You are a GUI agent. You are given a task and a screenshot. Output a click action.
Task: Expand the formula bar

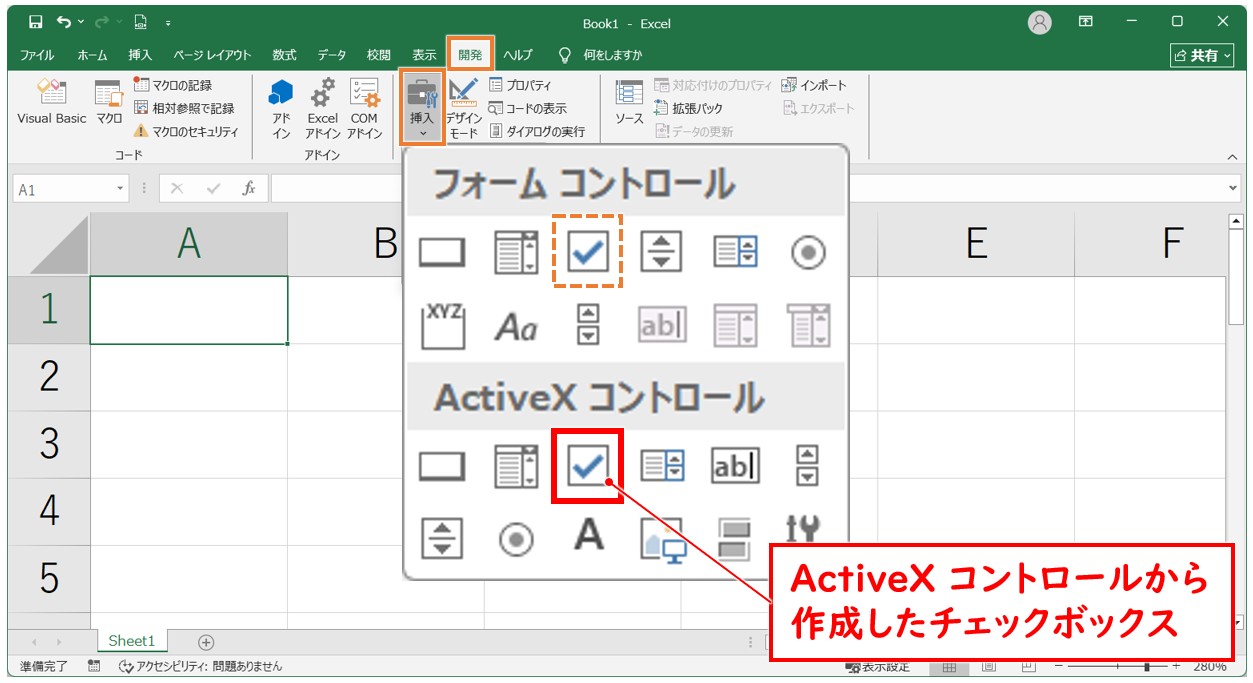tap(1233, 188)
